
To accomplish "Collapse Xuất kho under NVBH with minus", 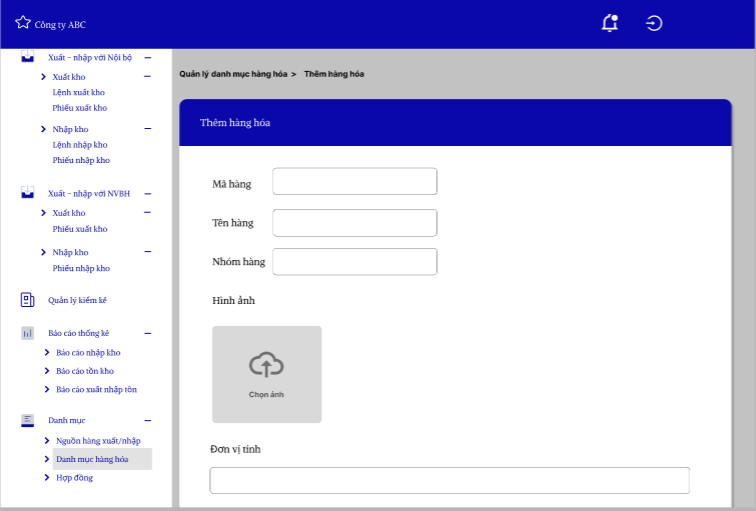I will [148, 212].
